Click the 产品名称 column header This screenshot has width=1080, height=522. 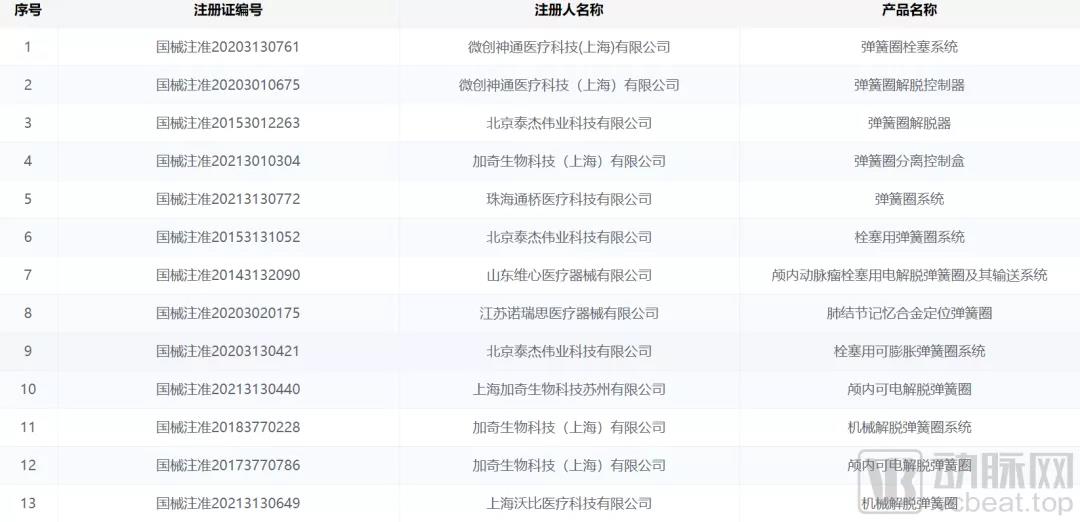909,10
